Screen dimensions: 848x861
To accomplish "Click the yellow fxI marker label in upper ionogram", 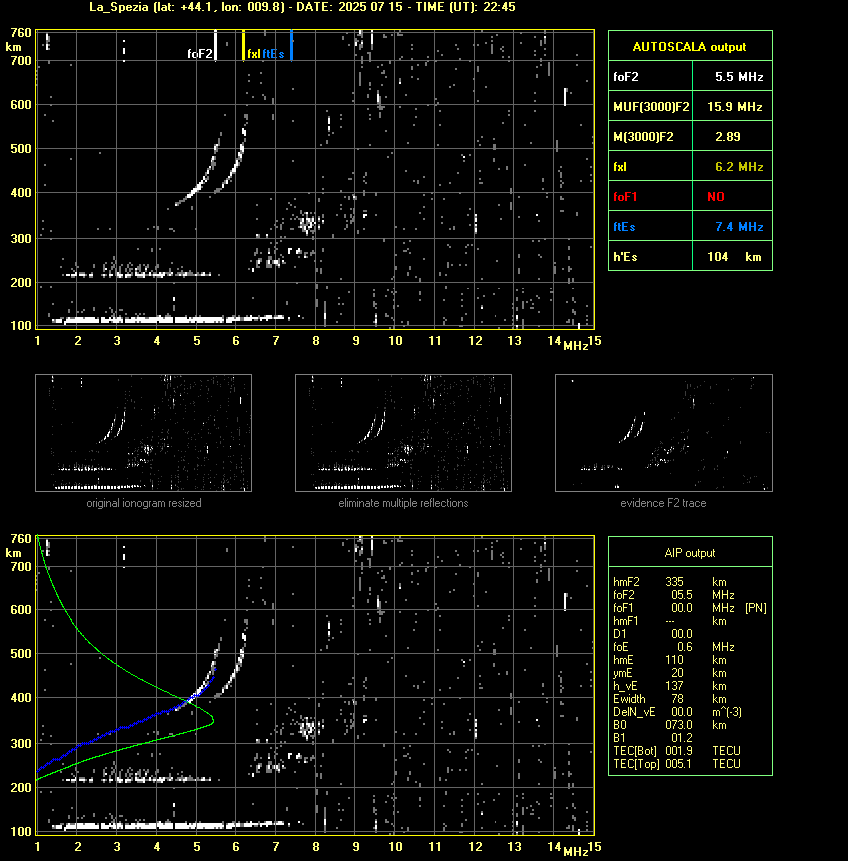I will [253, 54].
